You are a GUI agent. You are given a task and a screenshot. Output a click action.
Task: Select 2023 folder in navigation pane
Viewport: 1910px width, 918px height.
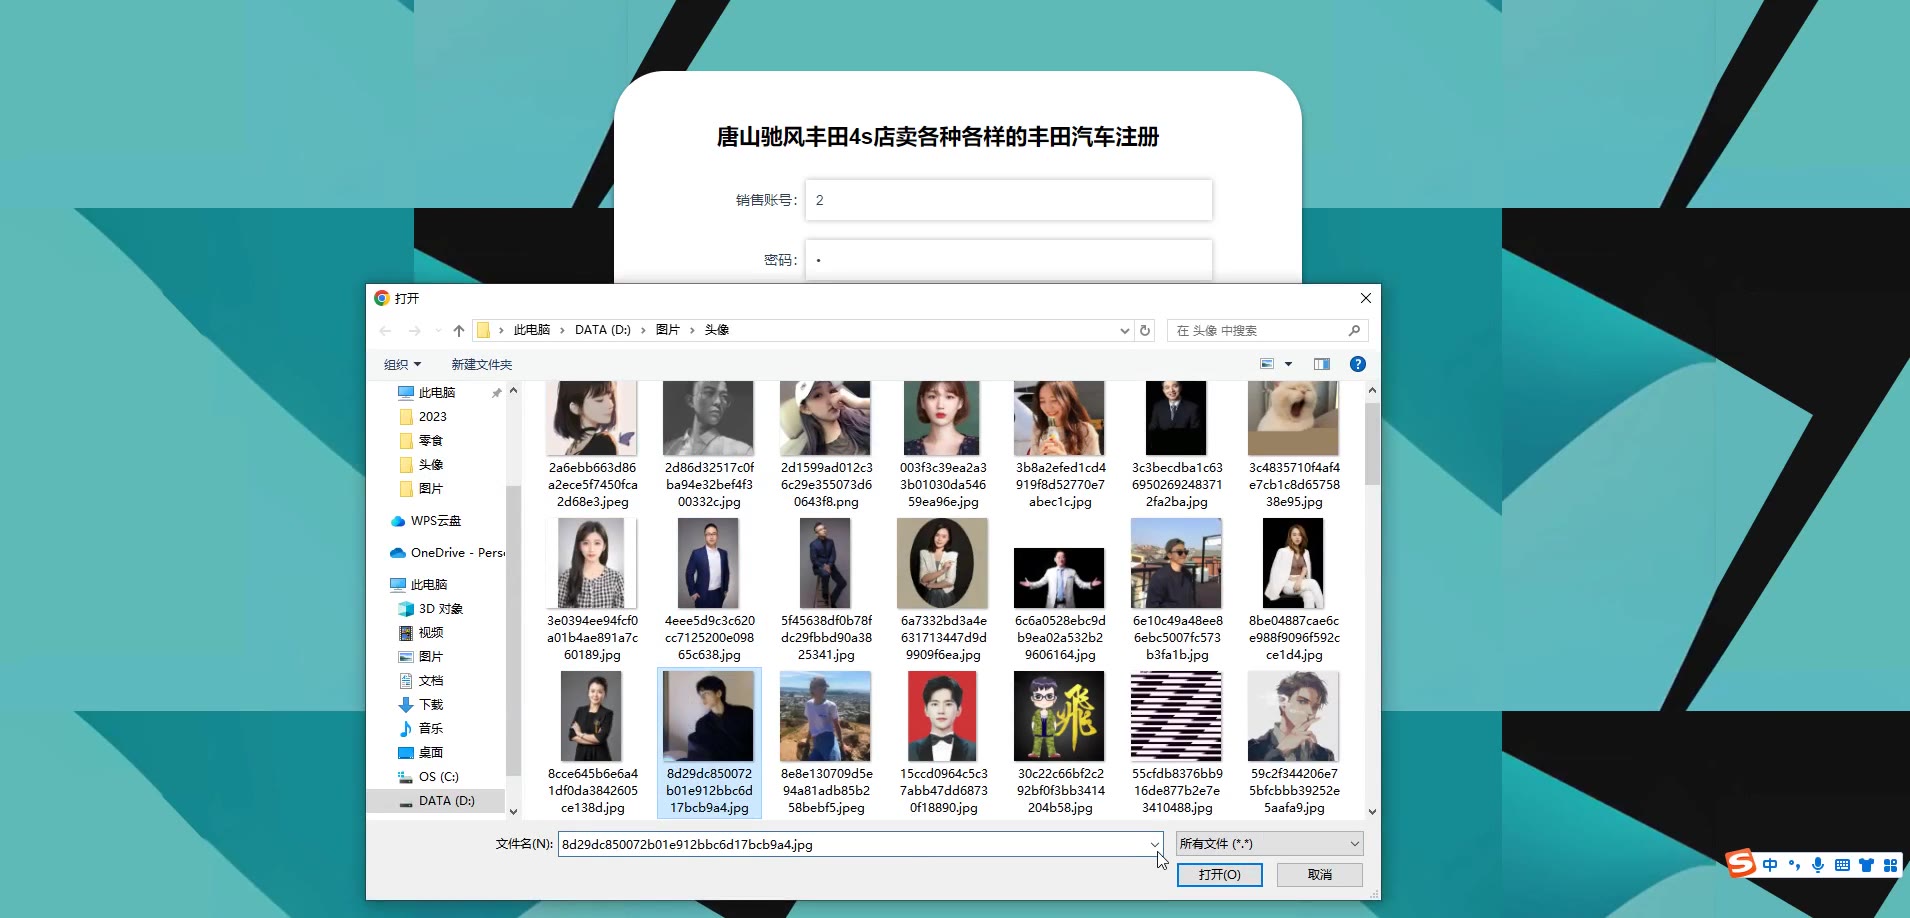(x=433, y=417)
